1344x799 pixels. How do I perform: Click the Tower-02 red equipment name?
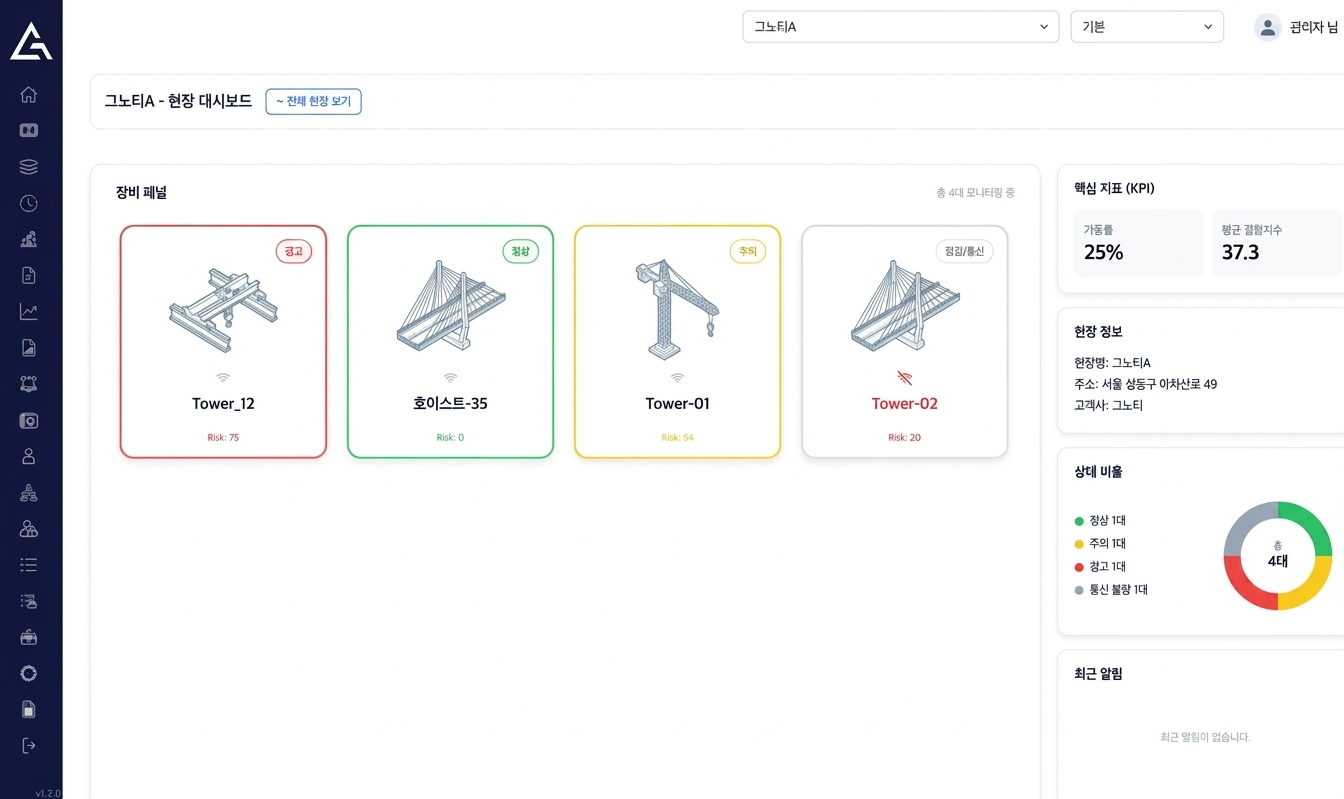[904, 404]
